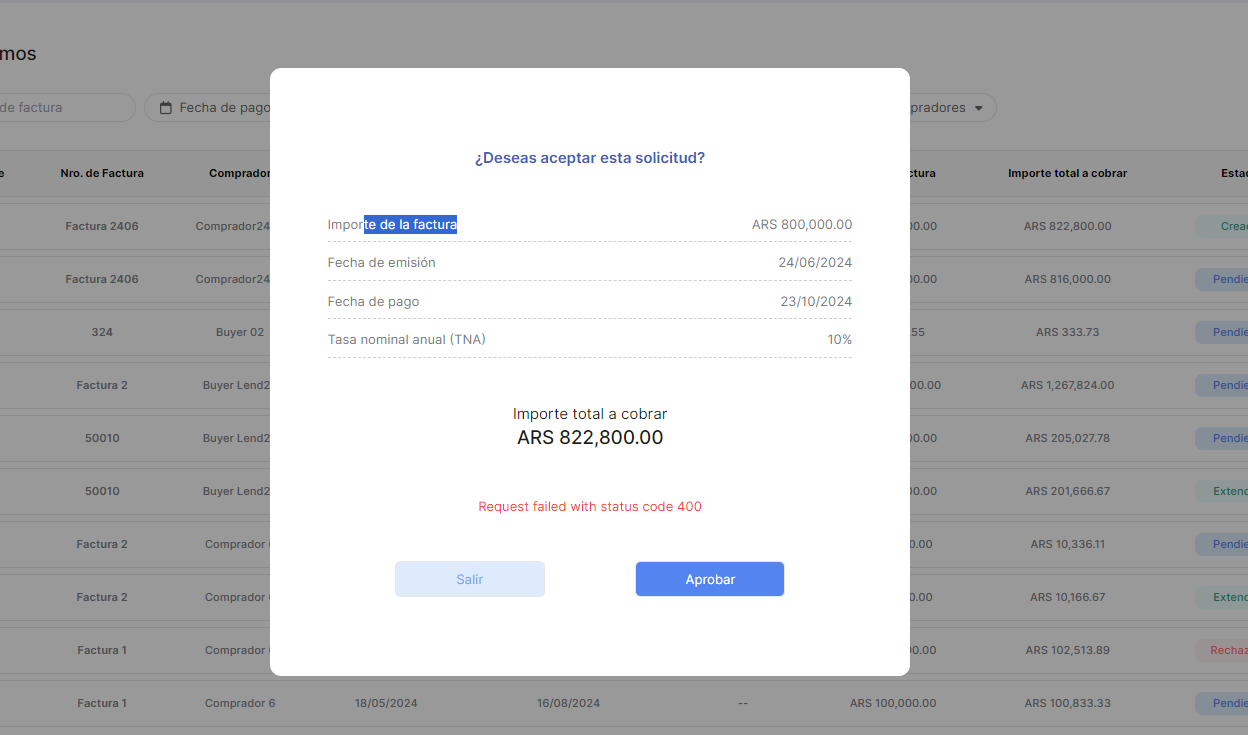The image size is (1248, 735).
Task: Click the Salir button
Action: pyautogui.click(x=470, y=579)
